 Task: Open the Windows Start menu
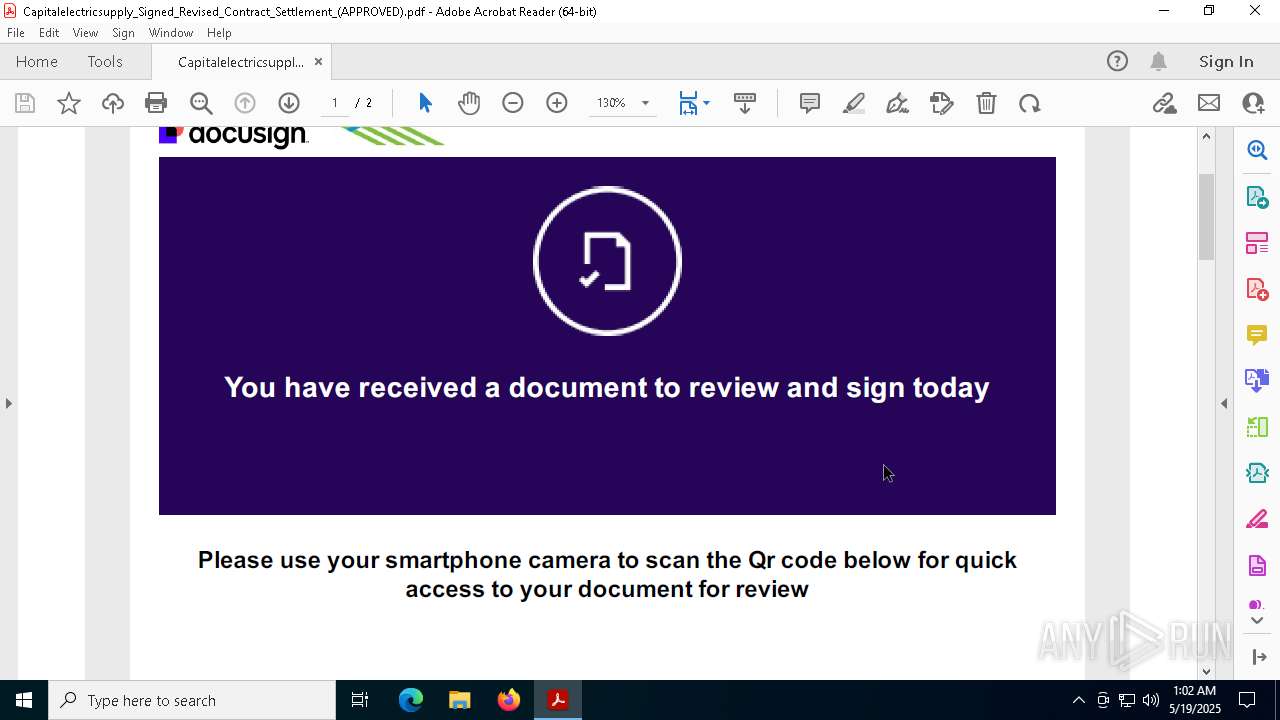pos(24,700)
